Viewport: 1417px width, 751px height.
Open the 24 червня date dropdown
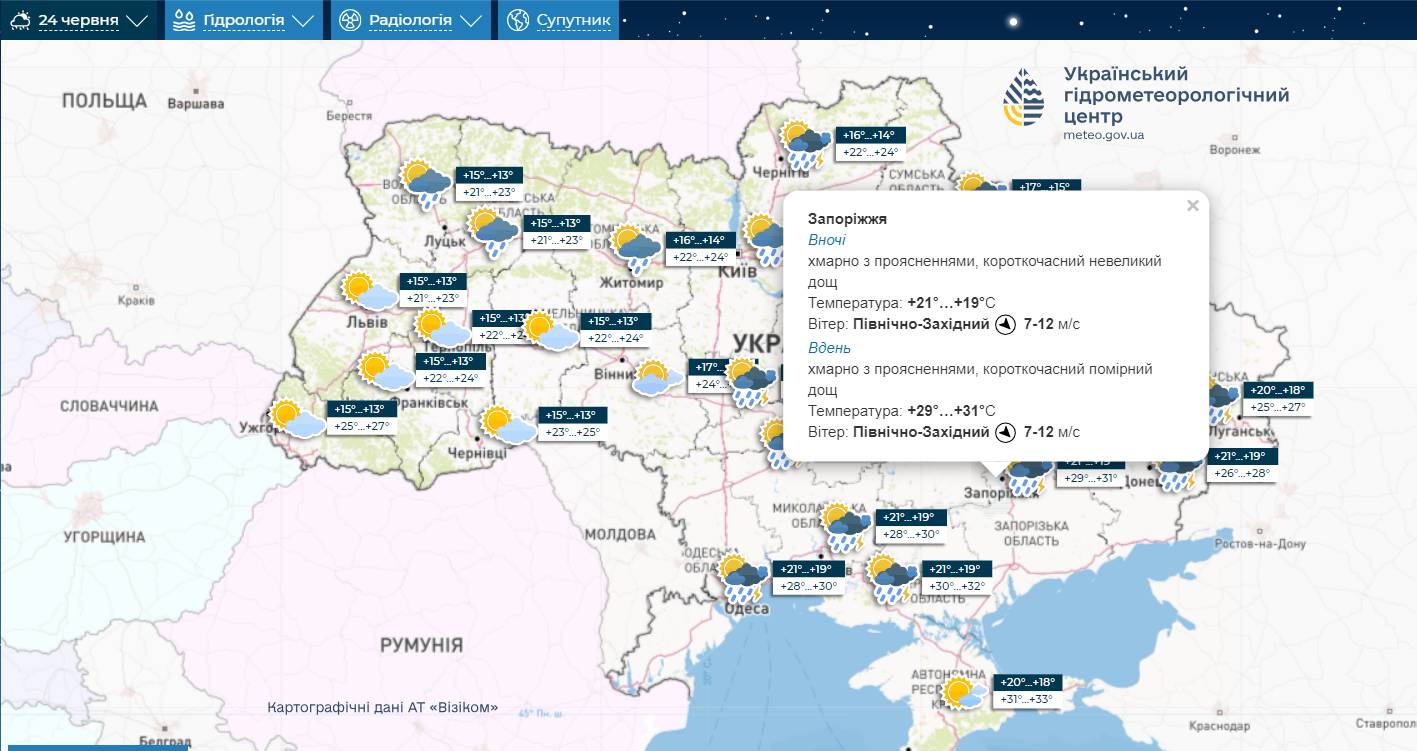(79, 20)
